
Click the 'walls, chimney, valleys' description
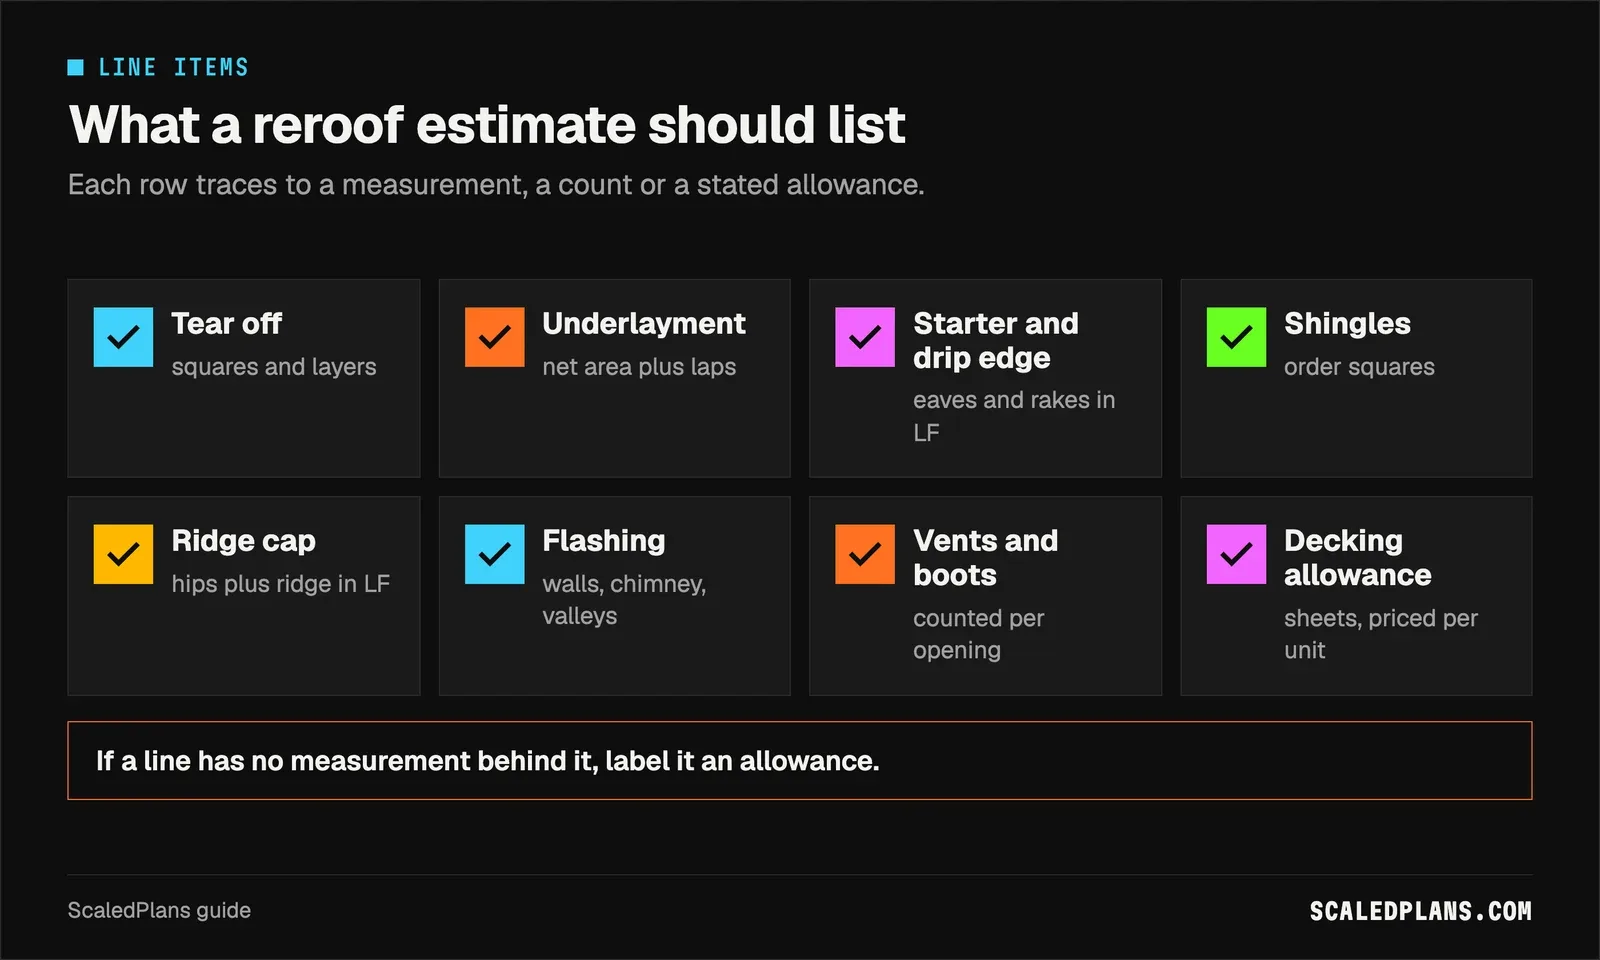[x=624, y=600]
